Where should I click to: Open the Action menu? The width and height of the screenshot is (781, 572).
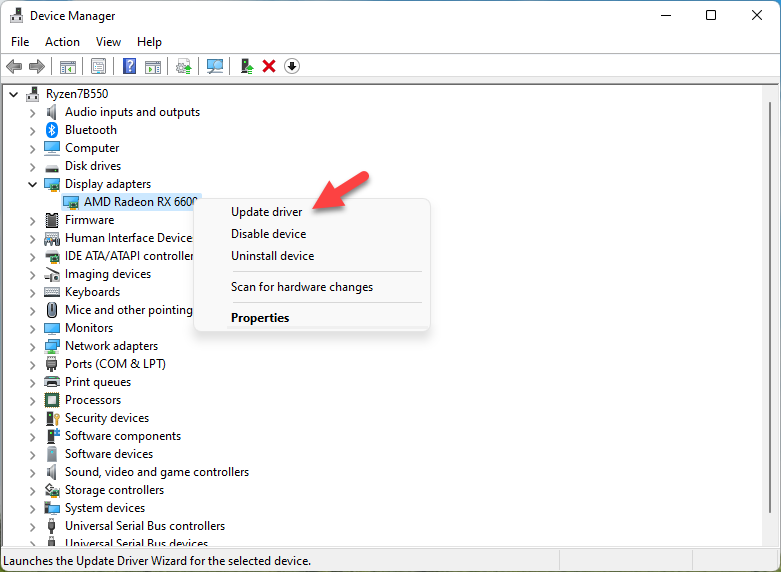point(62,42)
